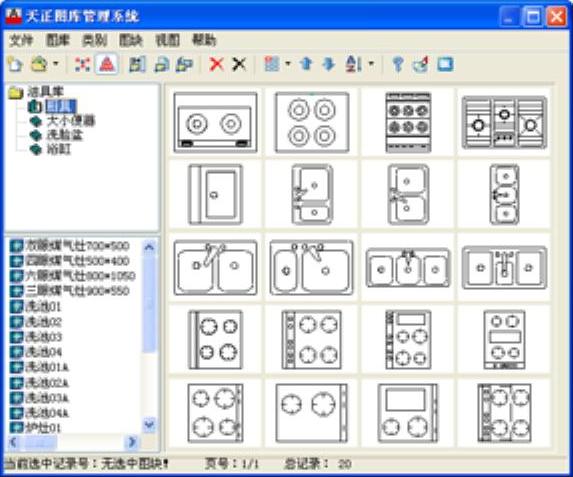Click block list scrollbar down arrow

(149, 425)
